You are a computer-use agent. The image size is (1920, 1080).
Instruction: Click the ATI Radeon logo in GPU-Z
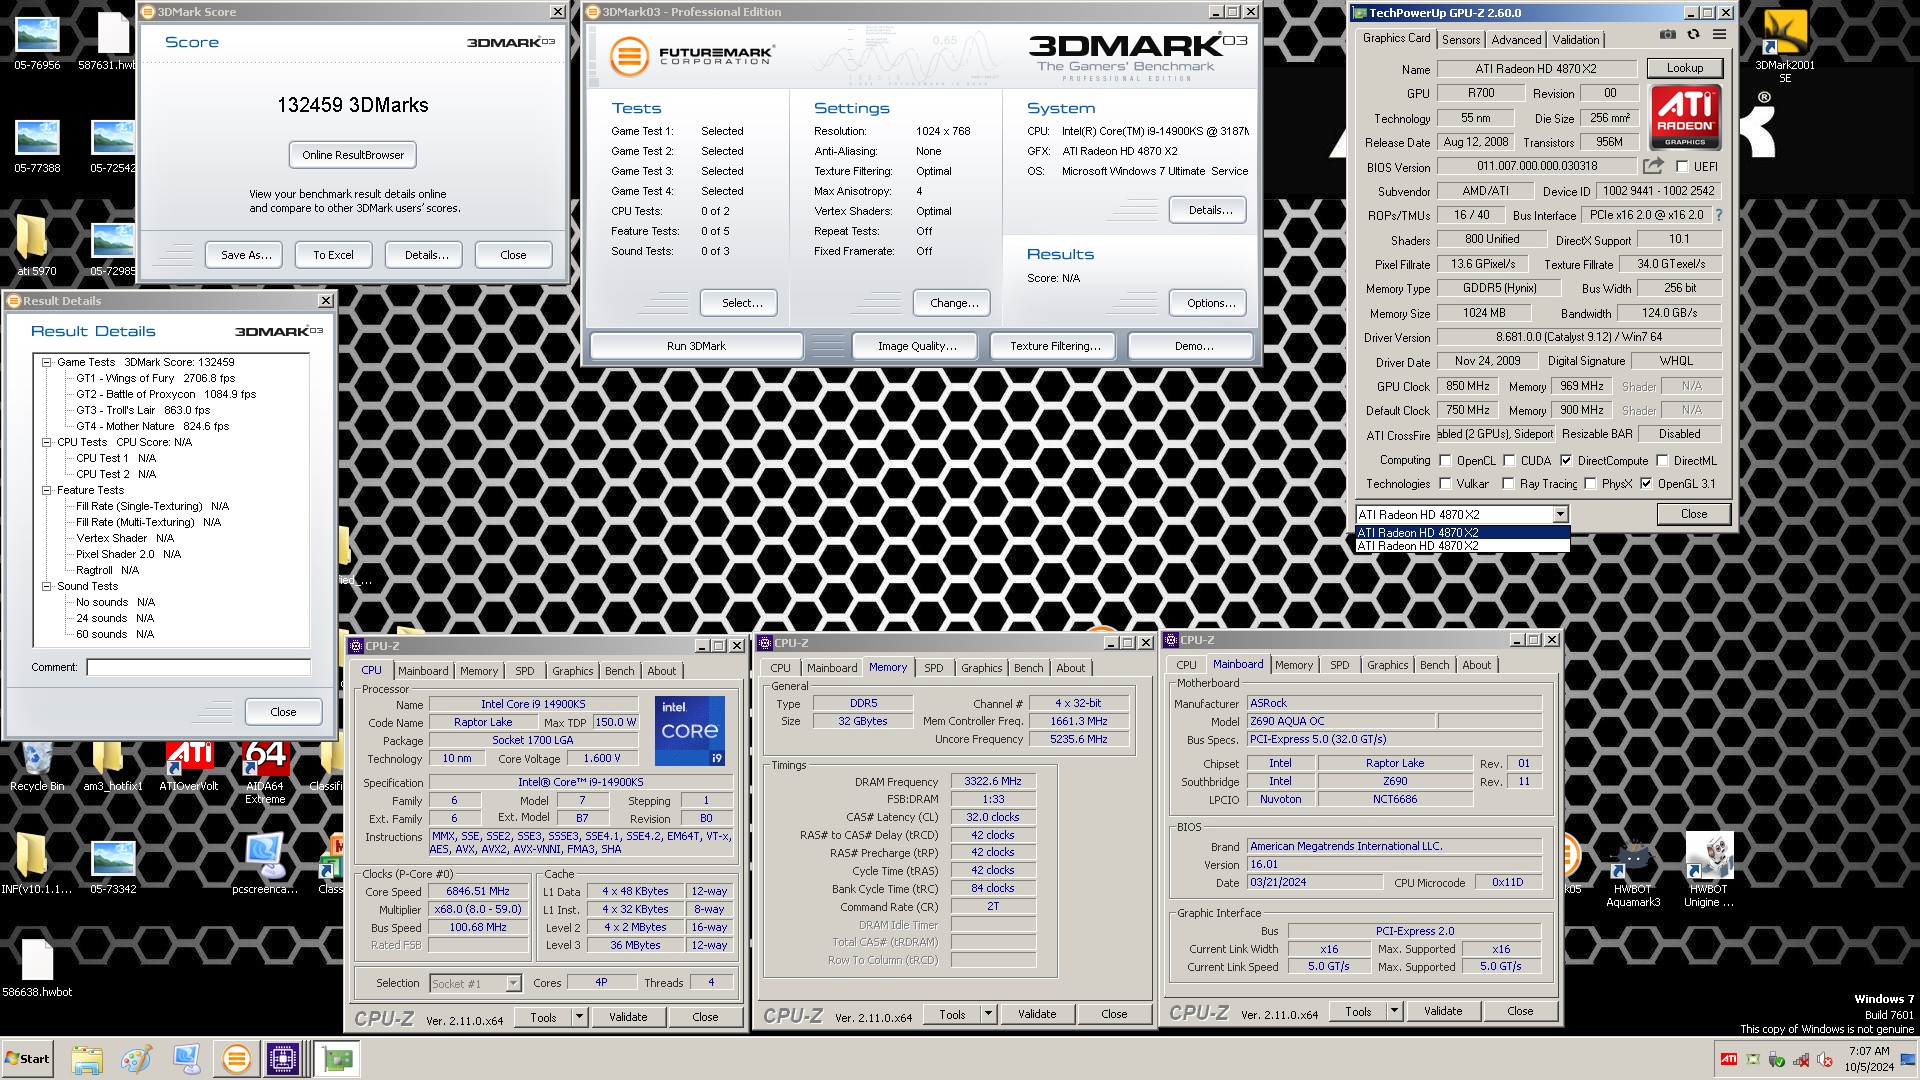coord(1685,117)
